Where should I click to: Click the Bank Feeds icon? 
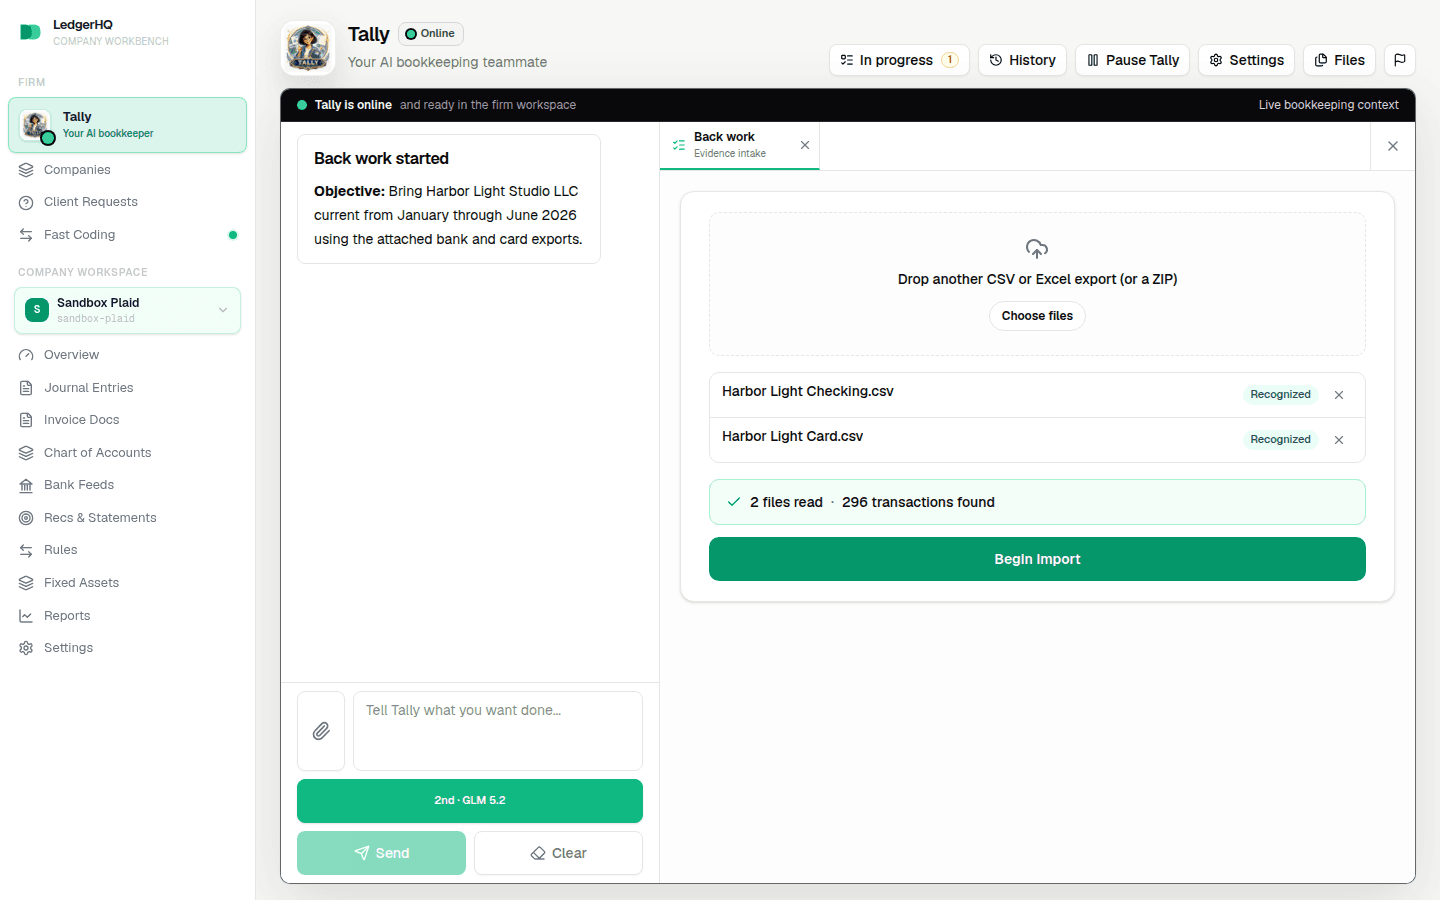tap(26, 485)
